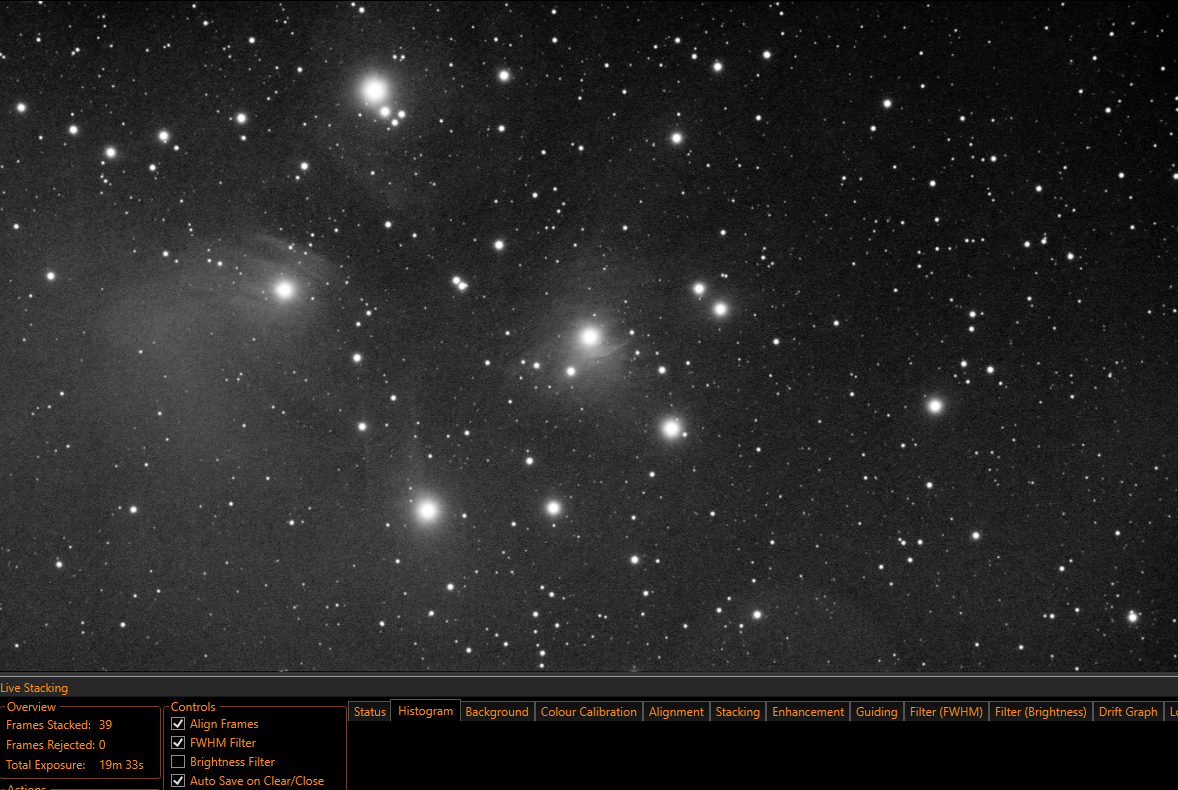The width and height of the screenshot is (1178, 790).
Task: Open the Colour Calibration tab
Action: (x=588, y=712)
